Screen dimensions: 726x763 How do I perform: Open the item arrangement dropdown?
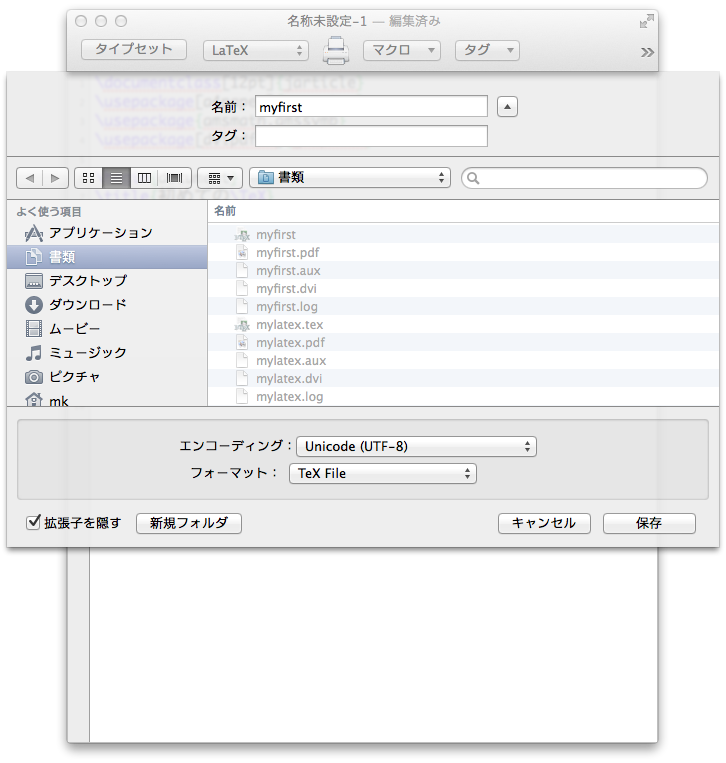220,178
